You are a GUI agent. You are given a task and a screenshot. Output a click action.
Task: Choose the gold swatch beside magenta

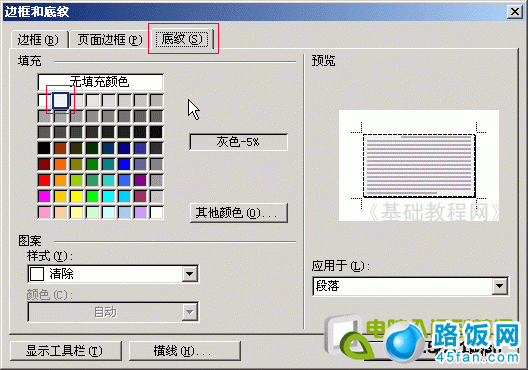pyautogui.click(x=61, y=197)
